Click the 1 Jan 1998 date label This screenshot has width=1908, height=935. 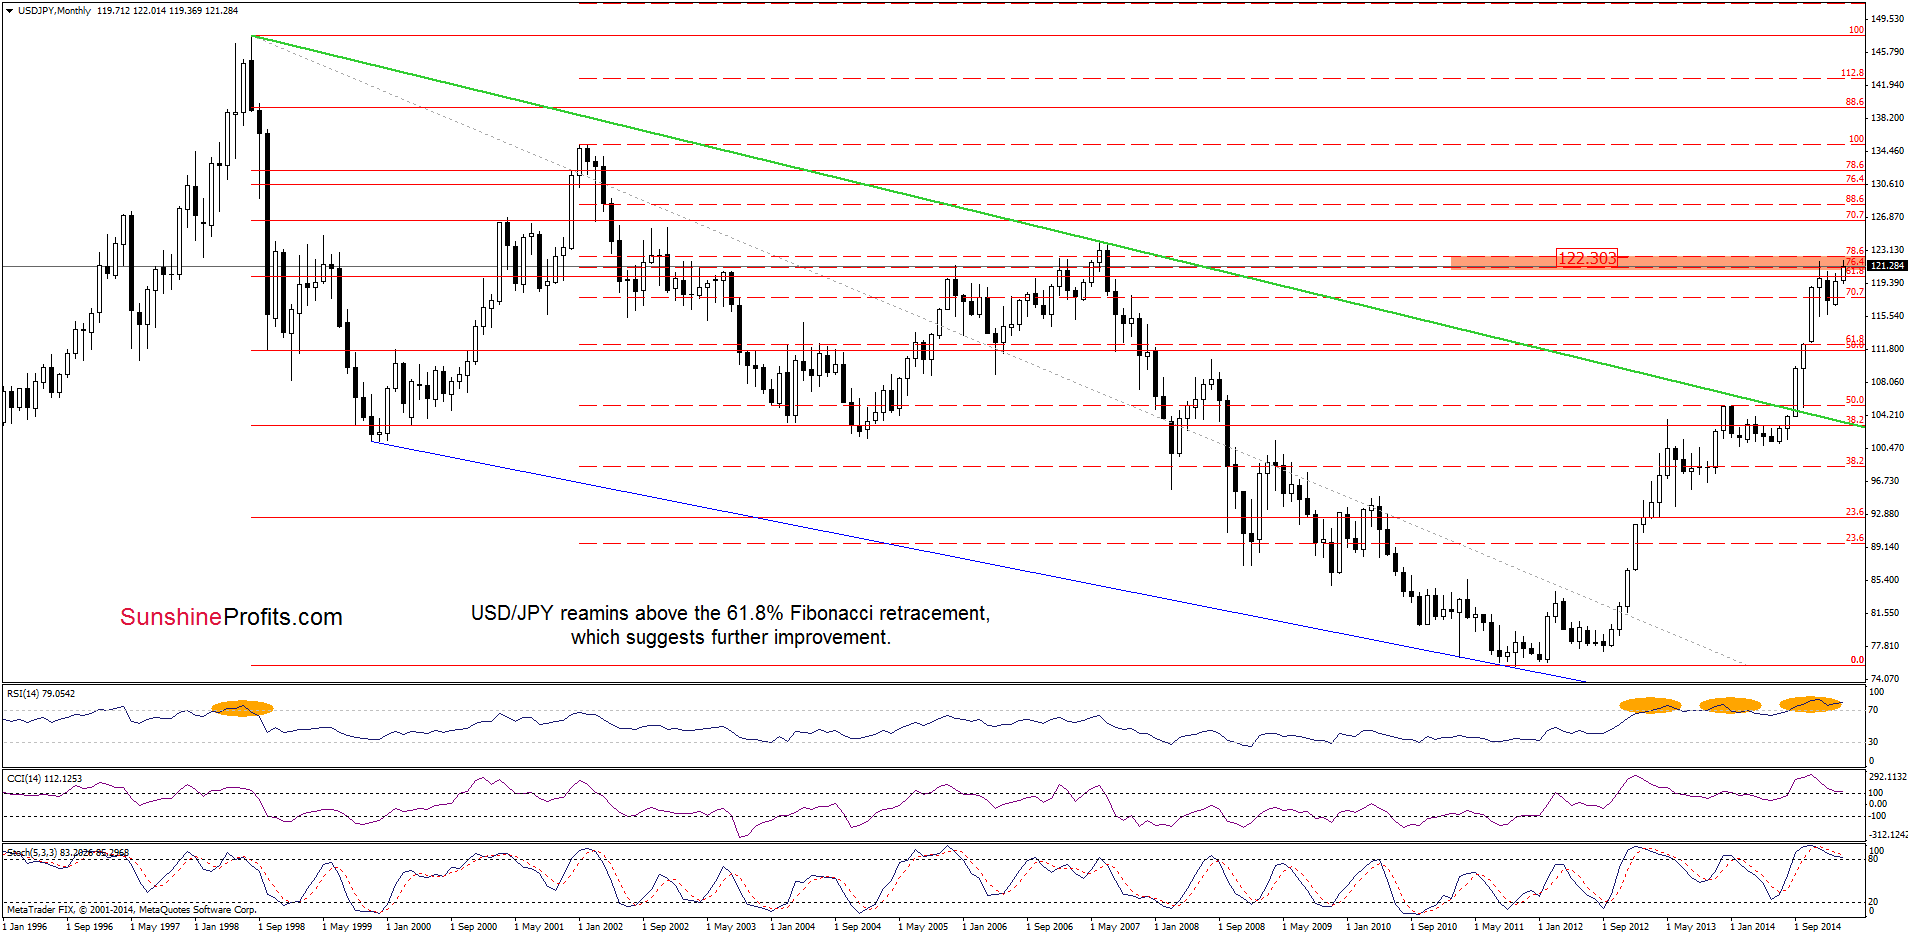point(217,927)
